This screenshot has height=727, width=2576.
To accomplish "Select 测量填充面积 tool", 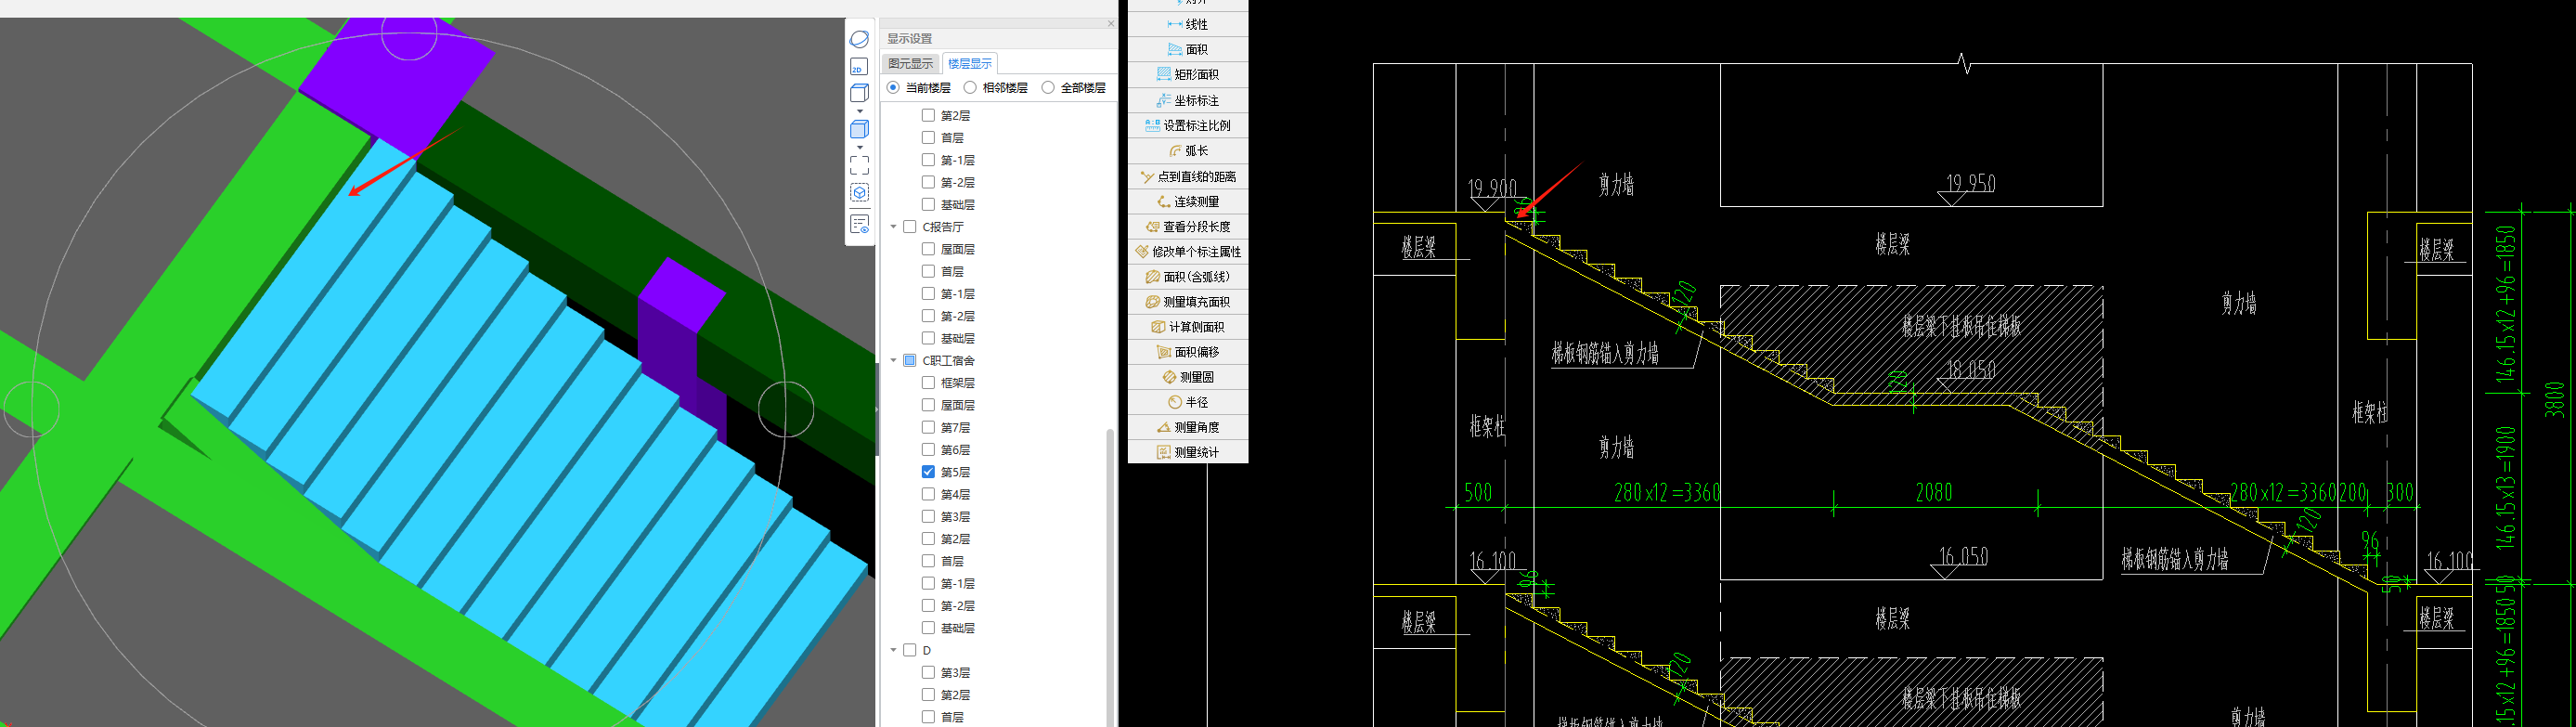I will click(1188, 301).
